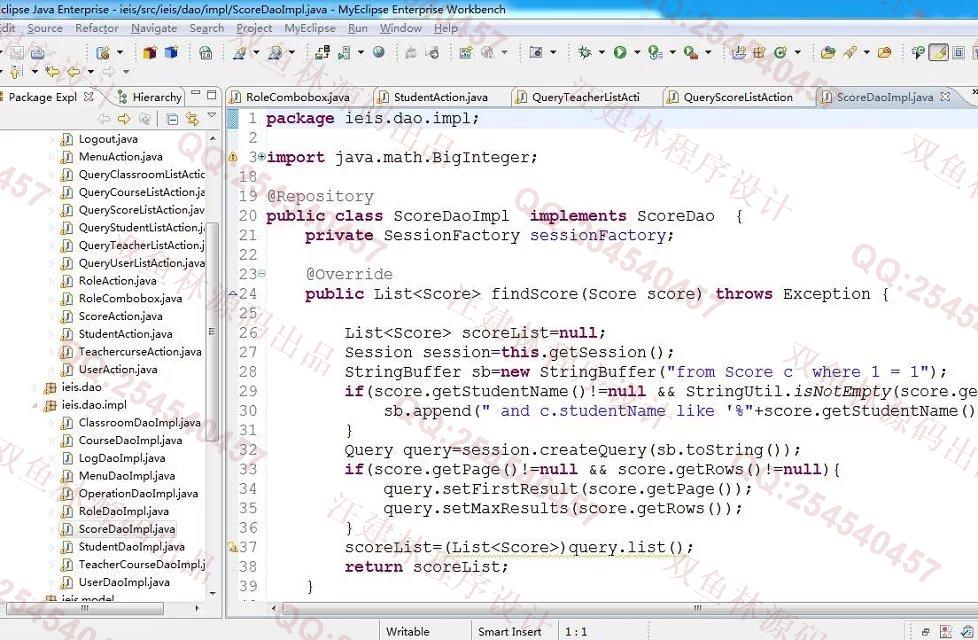Close the Package Explorer tab
978x640 pixels.
pos(88,97)
